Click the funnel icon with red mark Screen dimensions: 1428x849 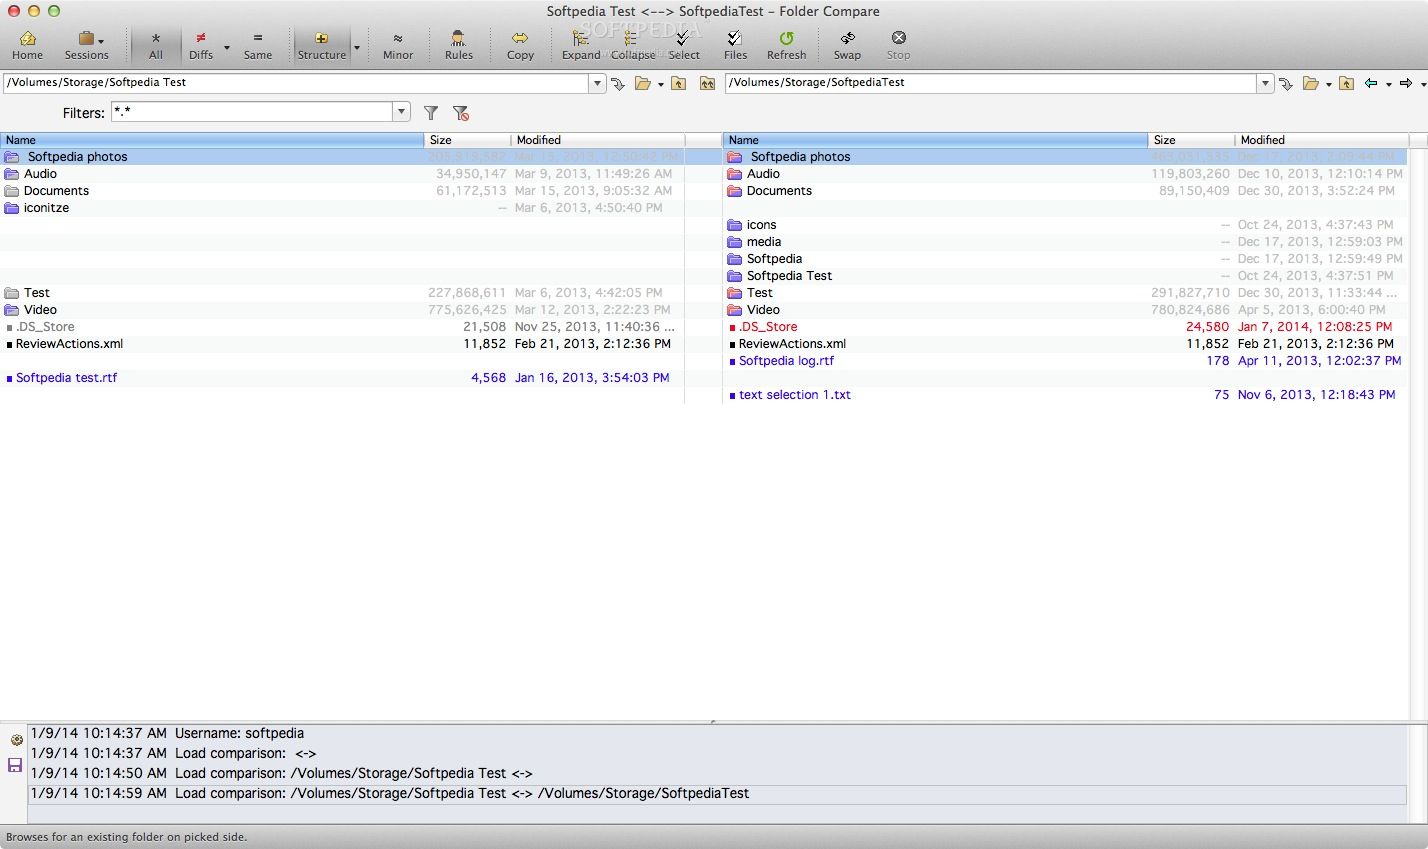[461, 113]
